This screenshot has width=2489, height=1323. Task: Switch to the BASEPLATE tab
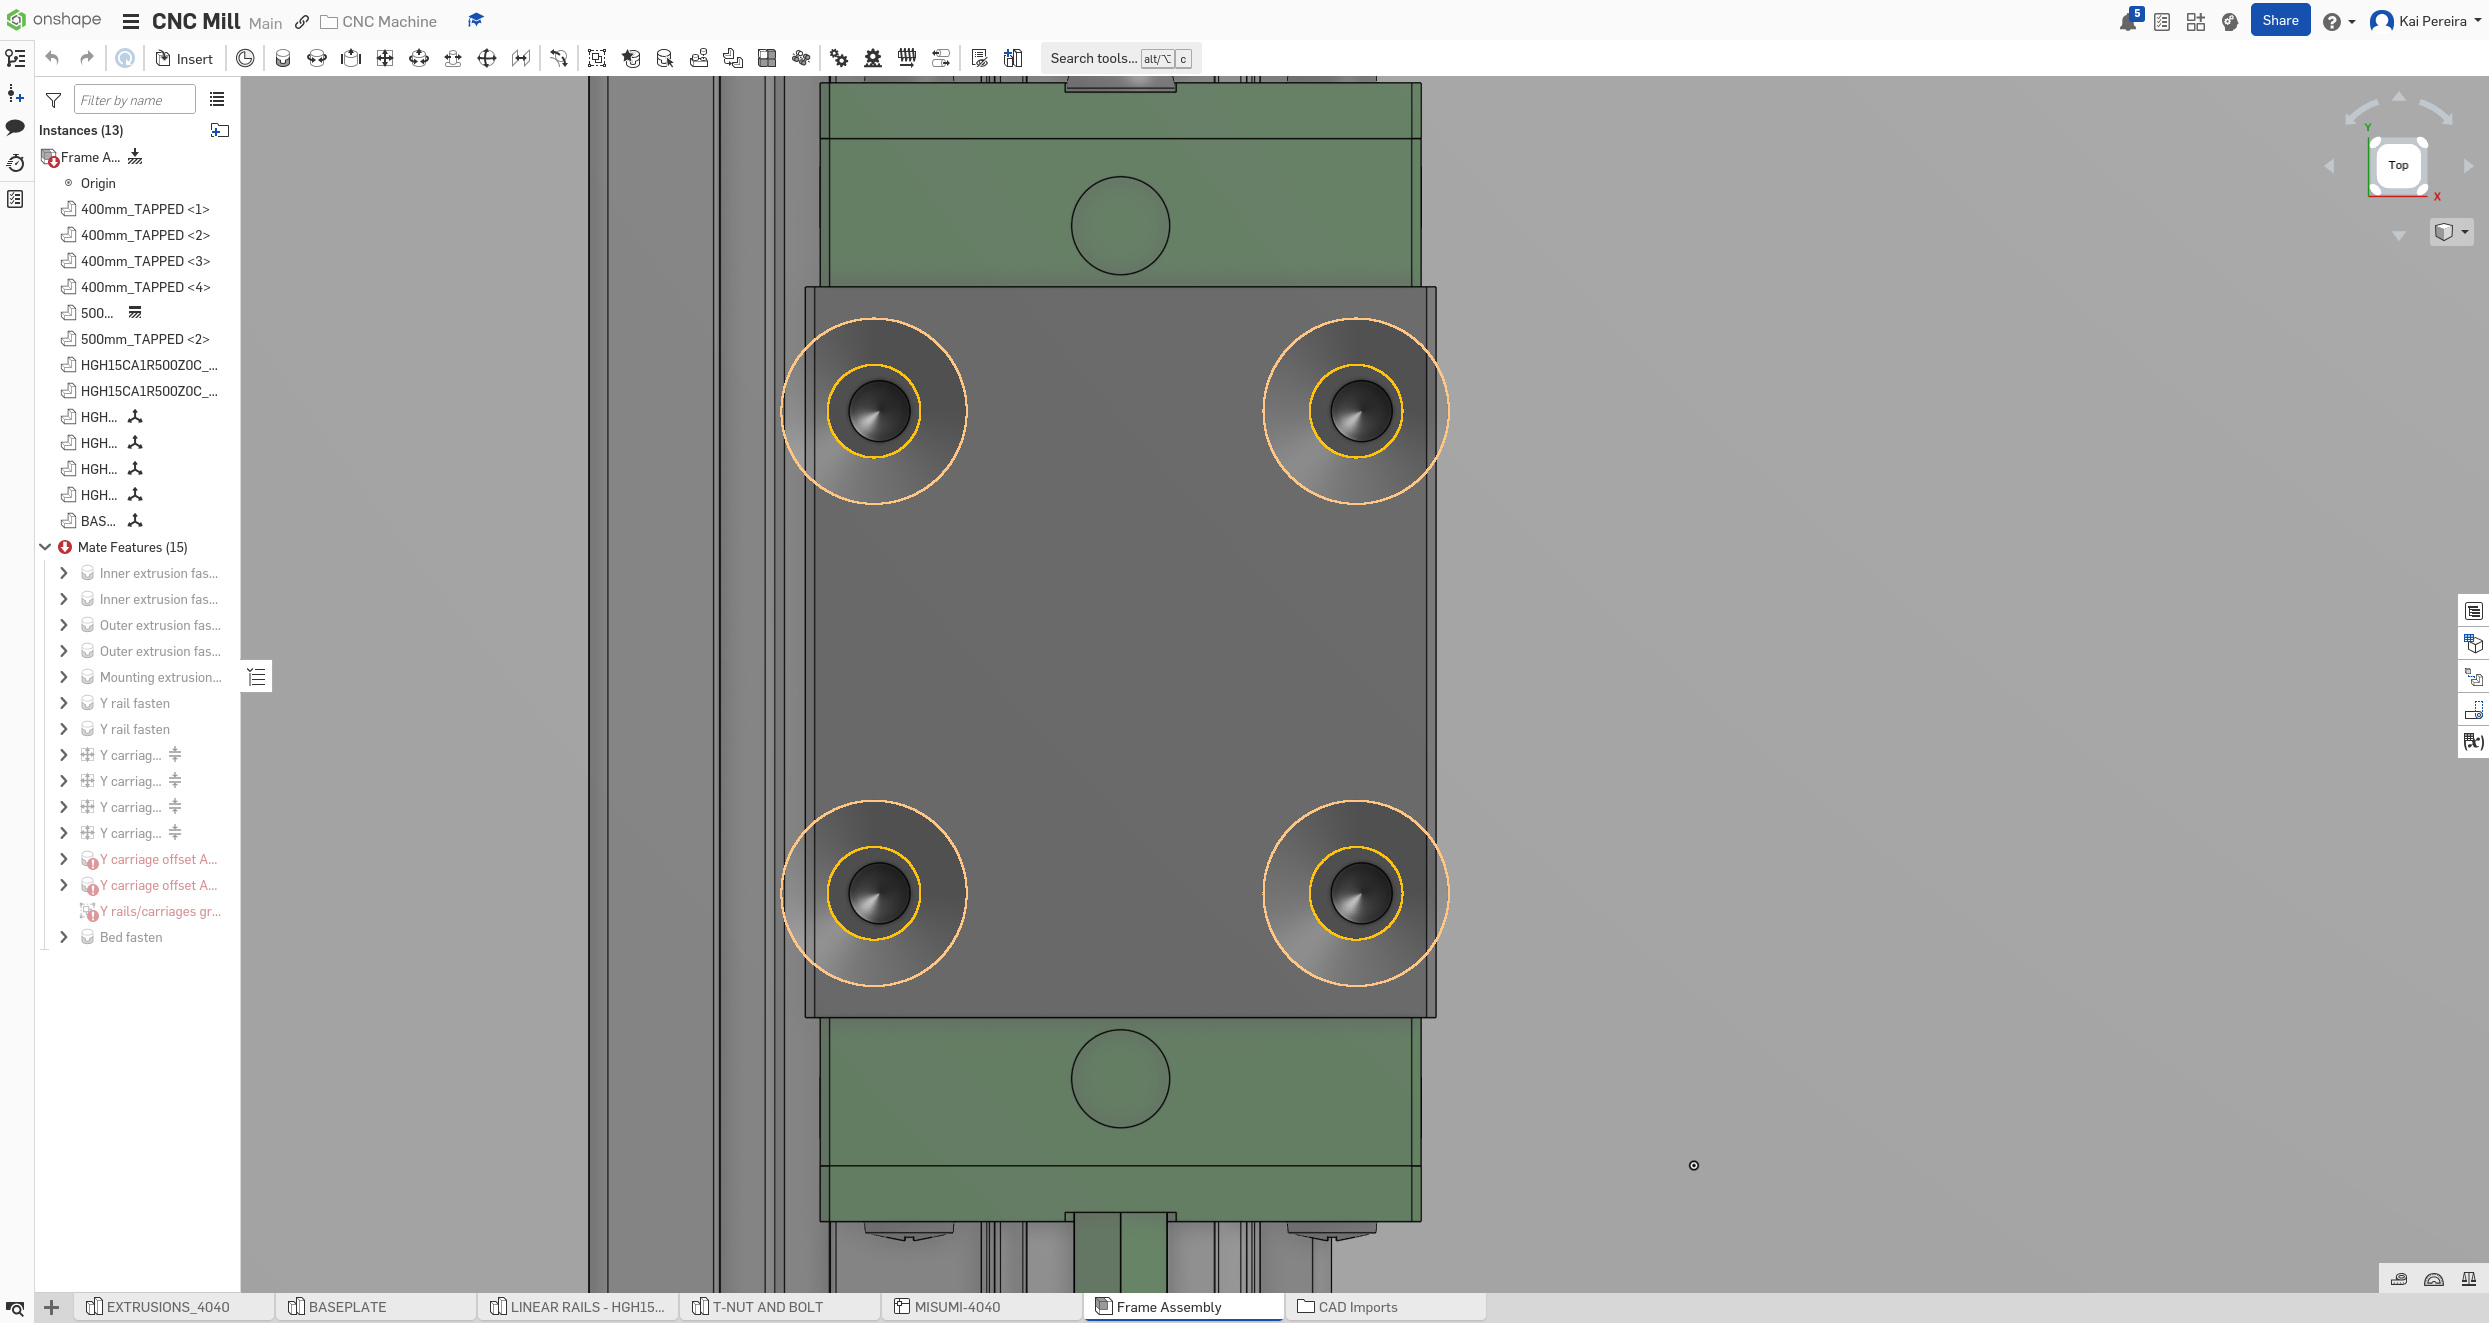pos(346,1307)
